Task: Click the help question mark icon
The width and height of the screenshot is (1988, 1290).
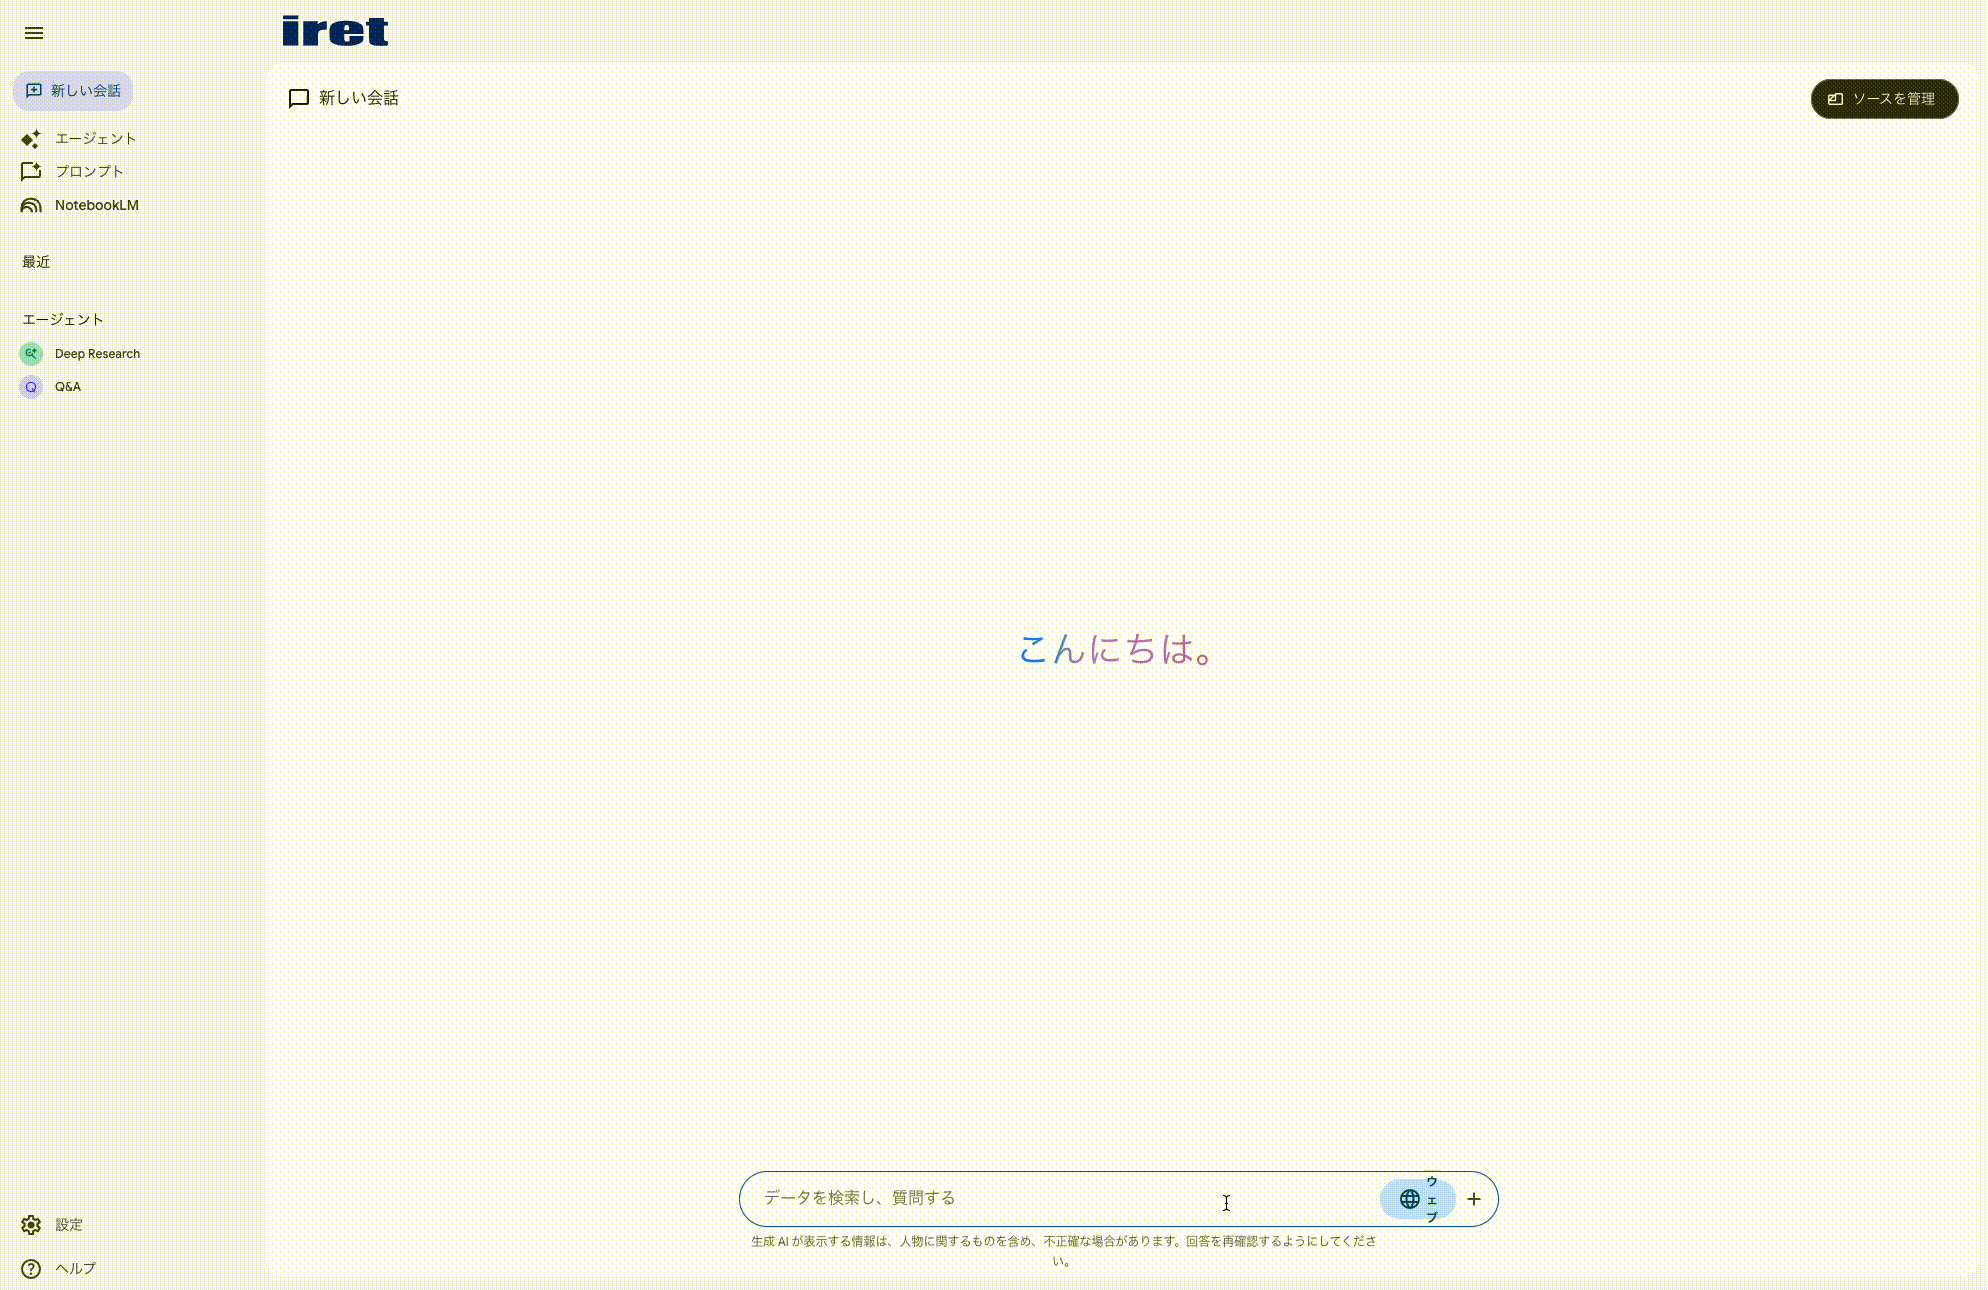Action: [31, 1269]
